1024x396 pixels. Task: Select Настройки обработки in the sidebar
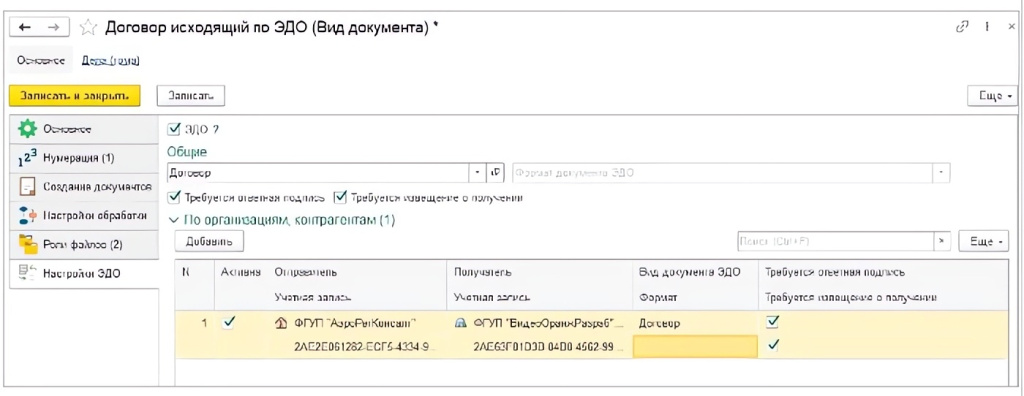(84, 215)
